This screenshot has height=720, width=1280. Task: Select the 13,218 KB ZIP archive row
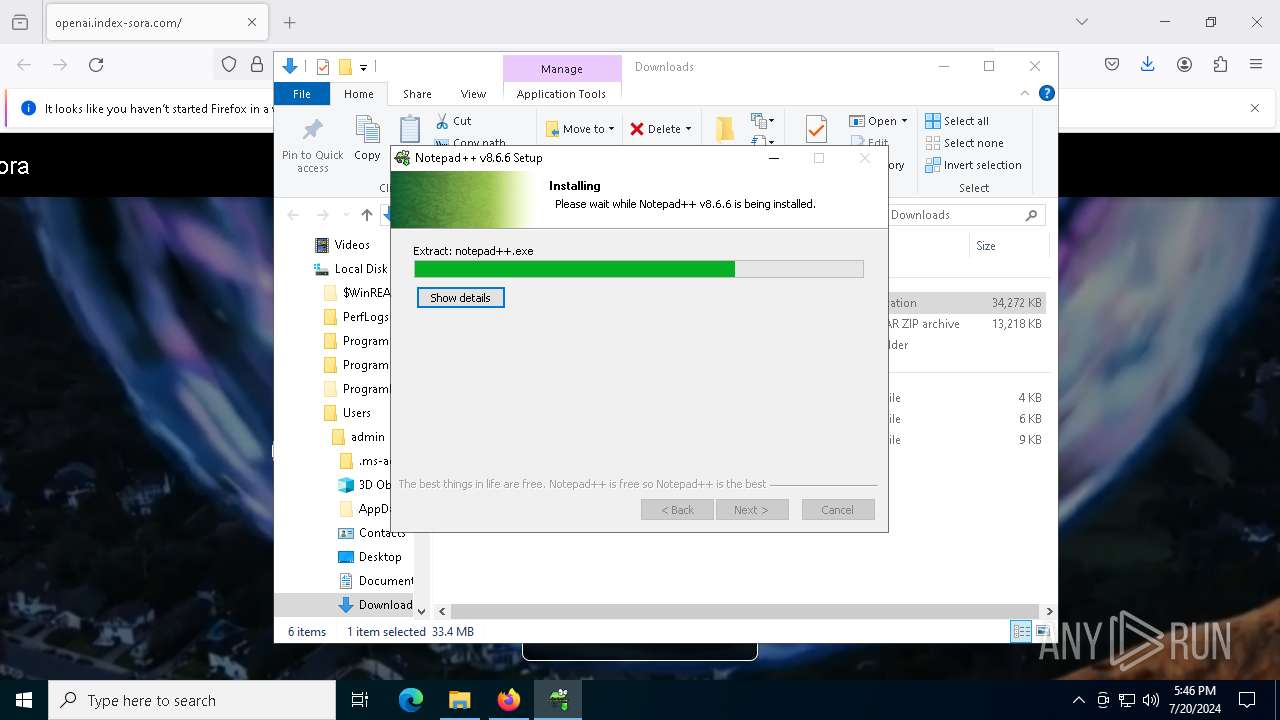[967, 324]
